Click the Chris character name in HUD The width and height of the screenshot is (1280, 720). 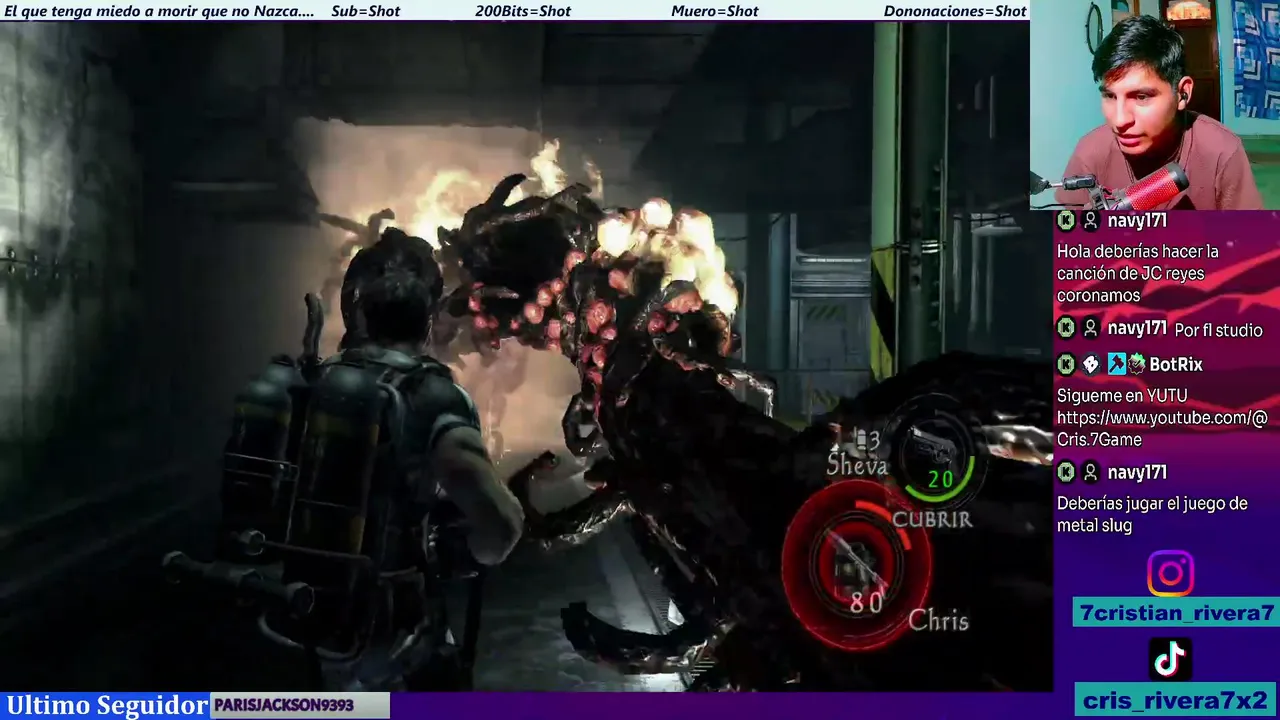(x=938, y=620)
